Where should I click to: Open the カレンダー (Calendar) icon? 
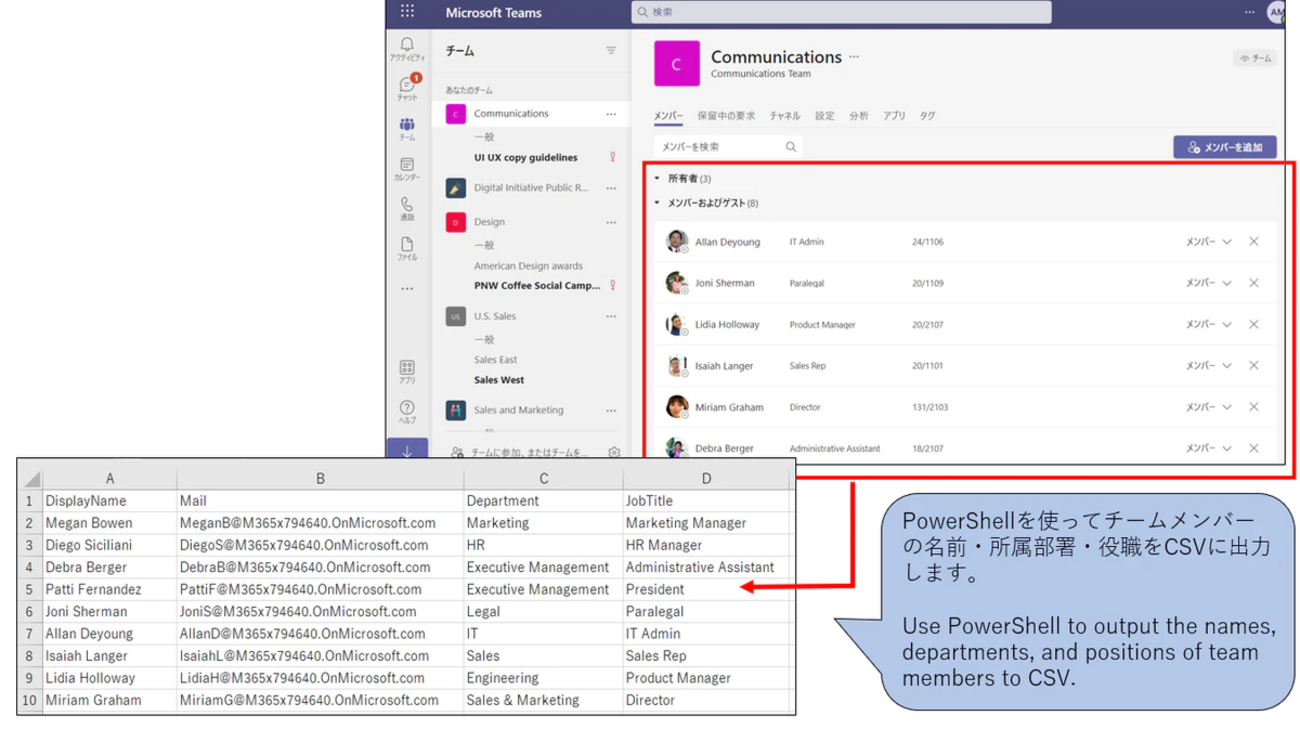point(407,165)
